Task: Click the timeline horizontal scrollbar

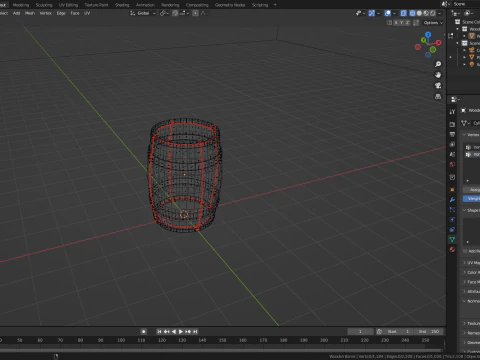Action: click(221, 350)
